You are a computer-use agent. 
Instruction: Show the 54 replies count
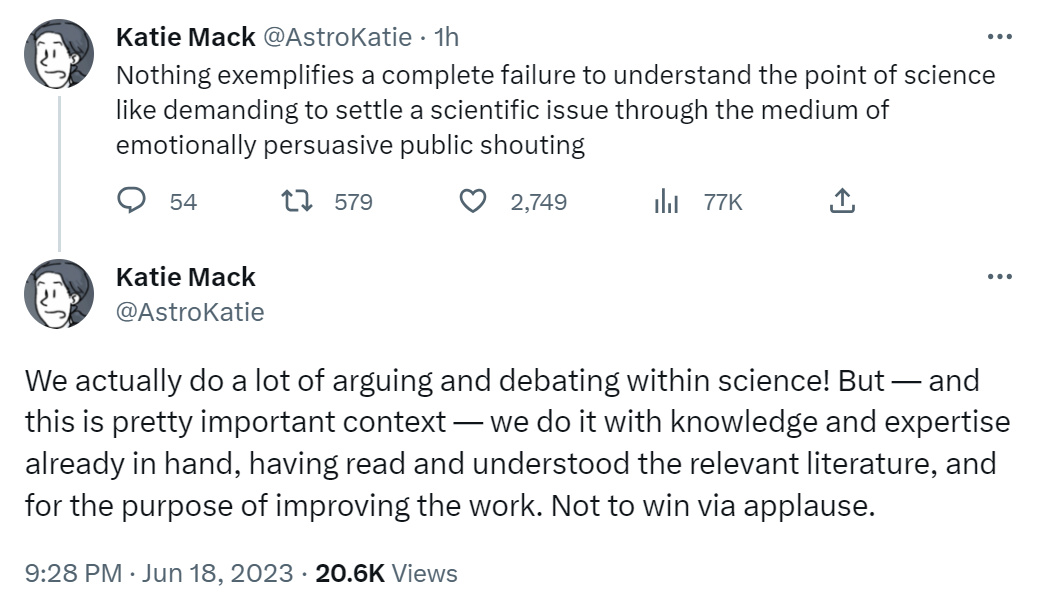184,202
